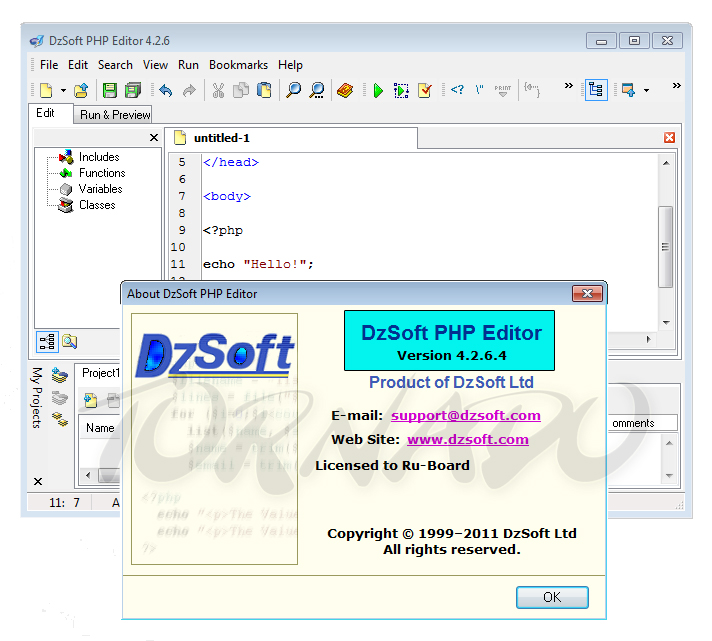Click the Cut scissors icon
Viewport: 712px width, 641px height.
(217, 90)
